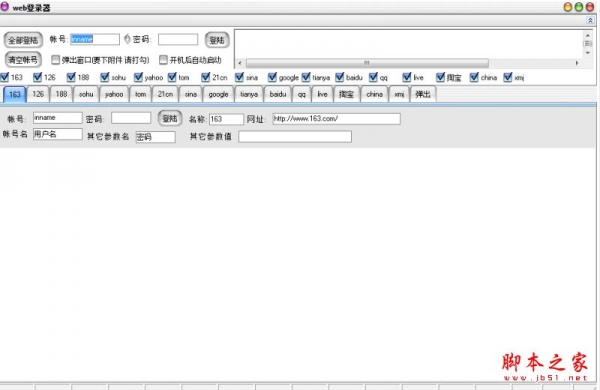Focus the 网址 URL field
Image resolution: width=600 pixels, height=390 pixels.
(x=336, y=119)
